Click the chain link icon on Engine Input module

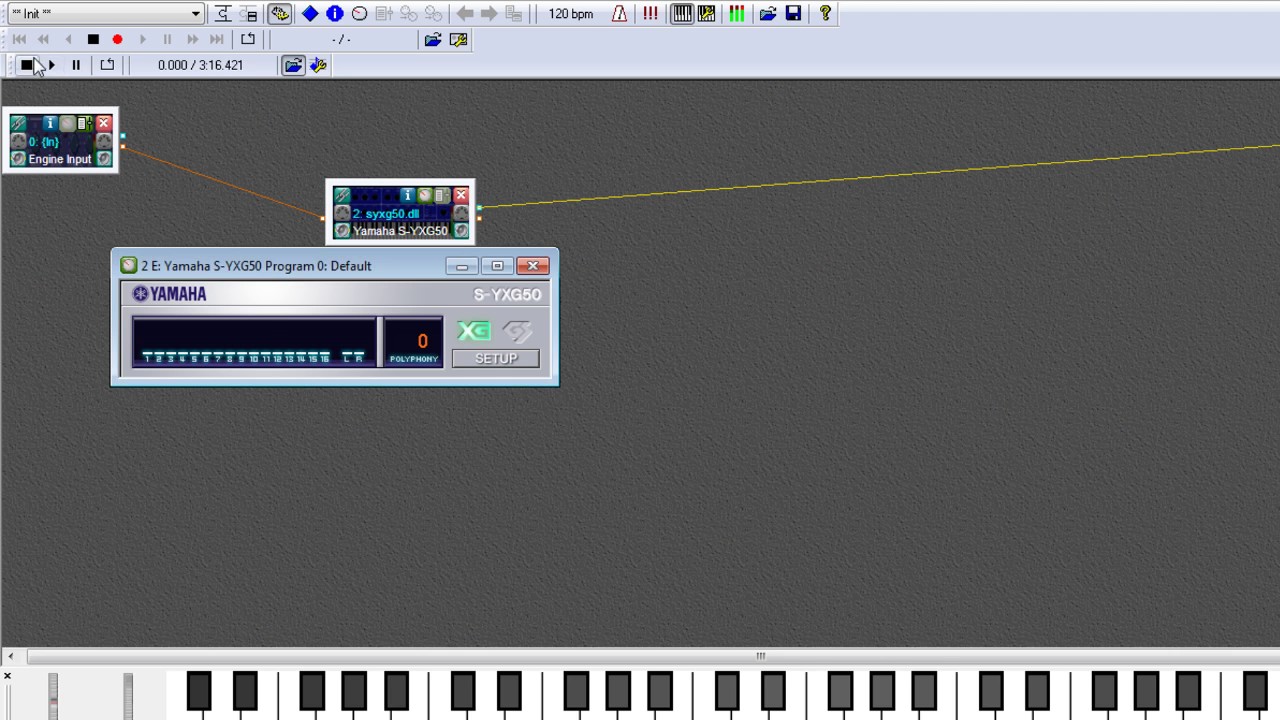[18, 123]
